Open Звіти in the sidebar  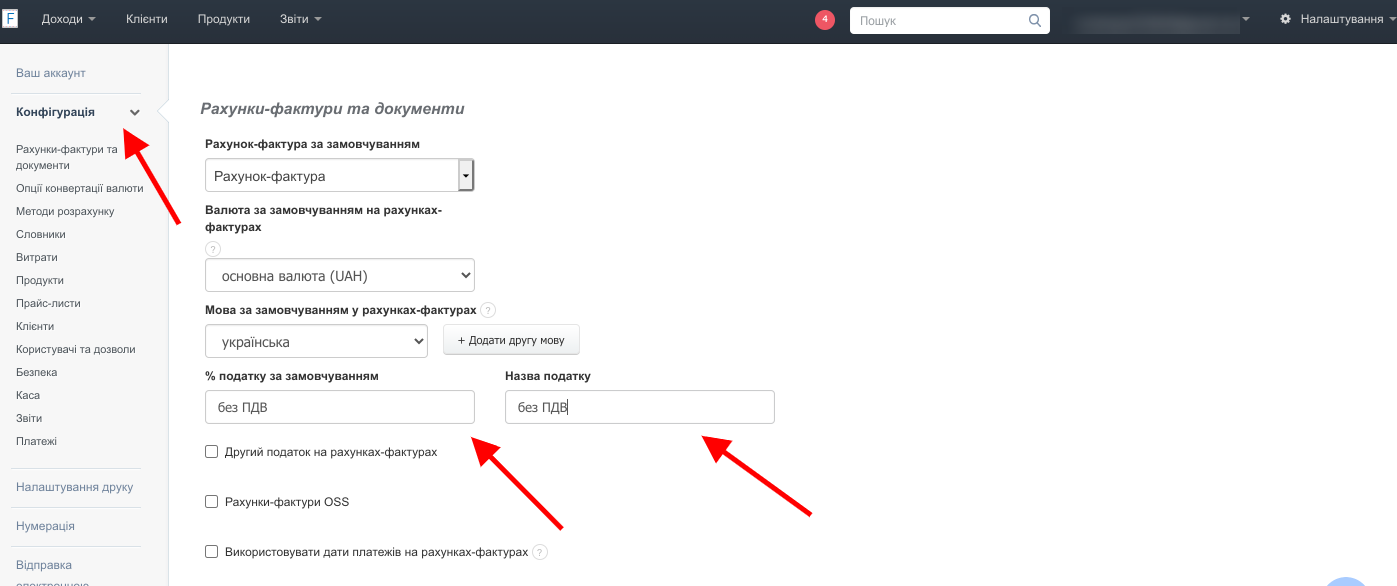[x=29, y=418]
